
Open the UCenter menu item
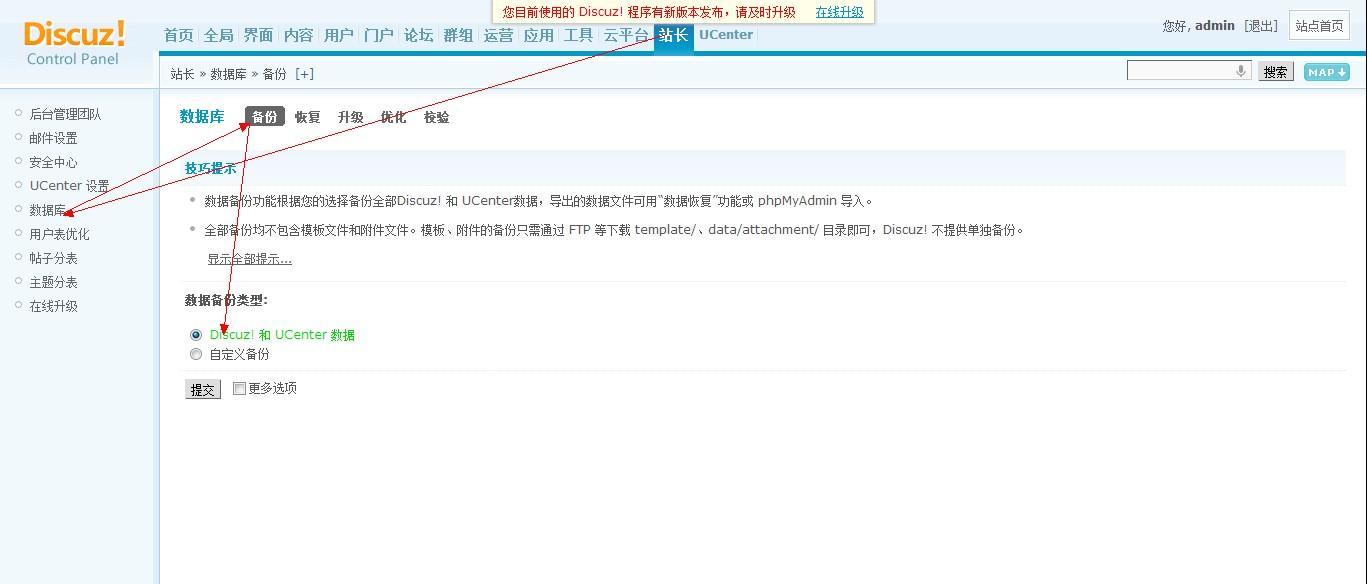click(x=725, y=33)
